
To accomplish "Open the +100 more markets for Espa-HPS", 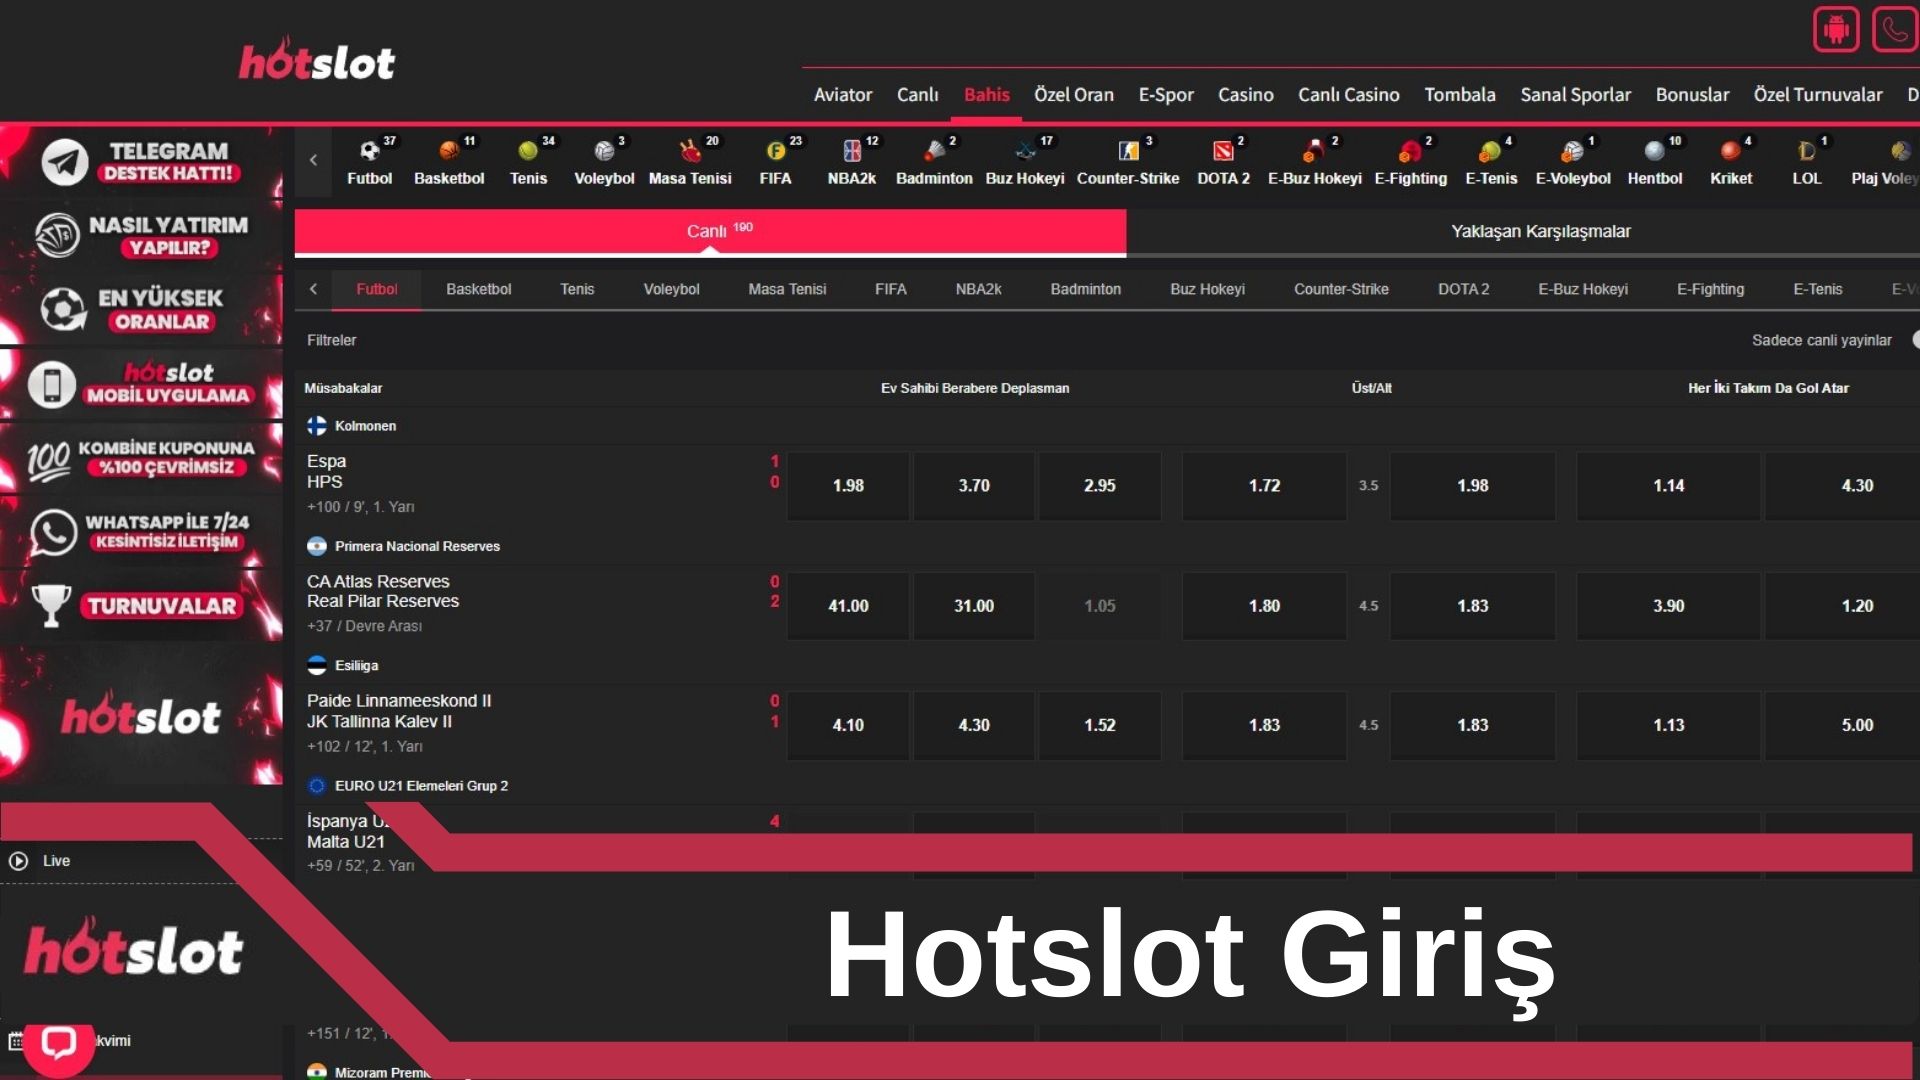I will (x=323, y=507).
